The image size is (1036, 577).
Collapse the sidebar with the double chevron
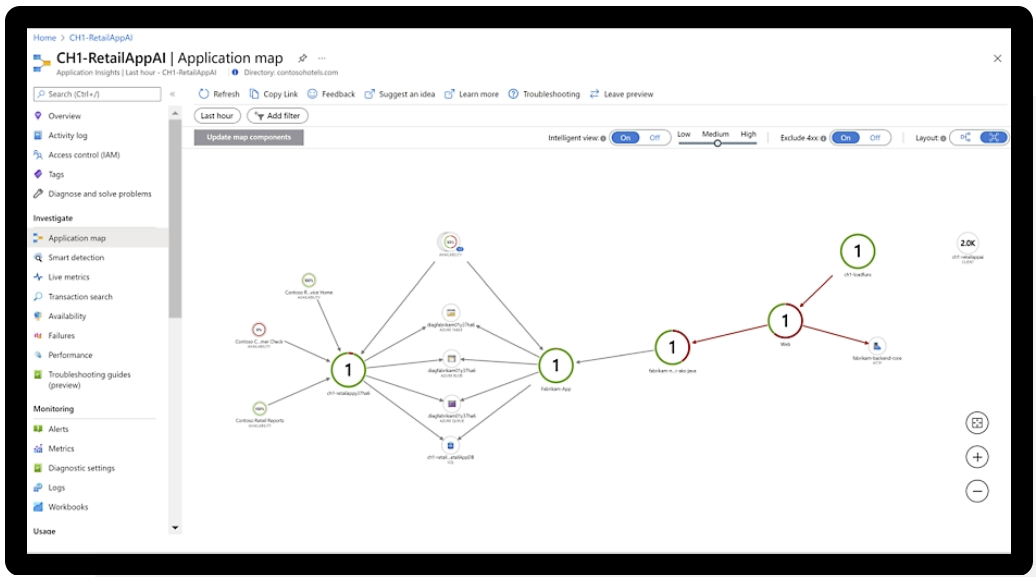pyautogui.click(x=172, y=94)
